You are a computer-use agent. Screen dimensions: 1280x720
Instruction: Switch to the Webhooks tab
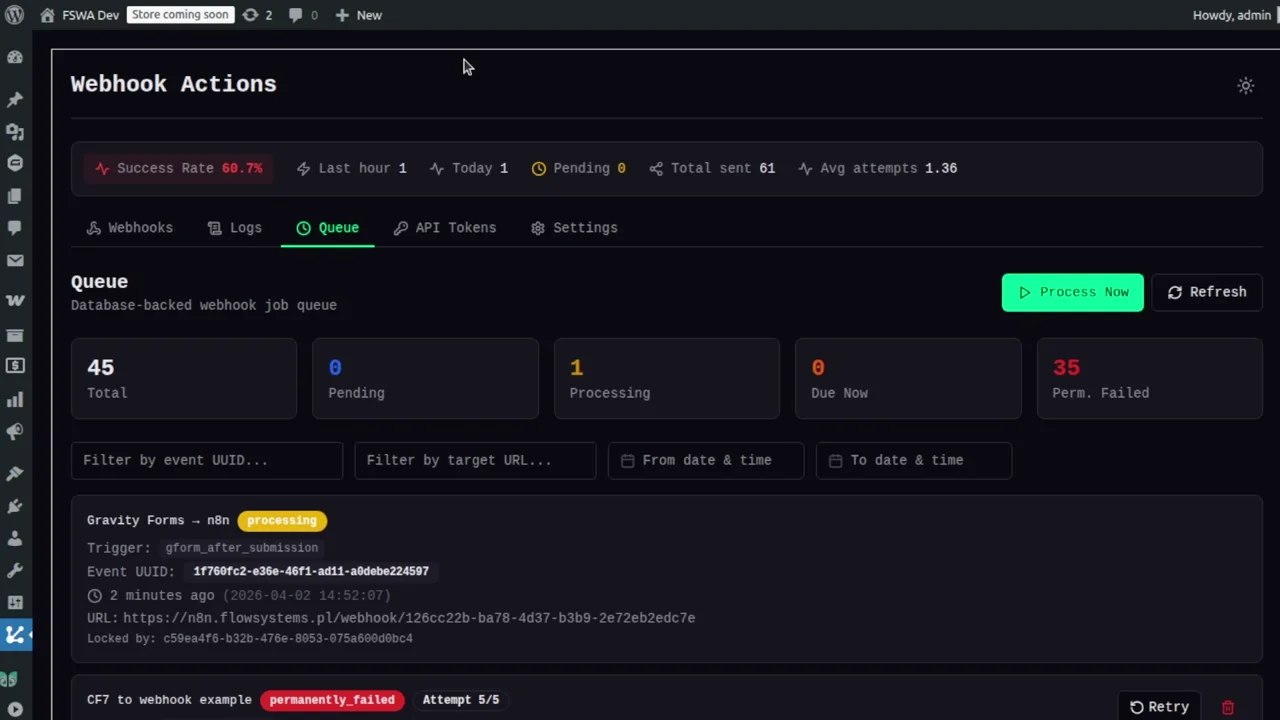(130, 228)
